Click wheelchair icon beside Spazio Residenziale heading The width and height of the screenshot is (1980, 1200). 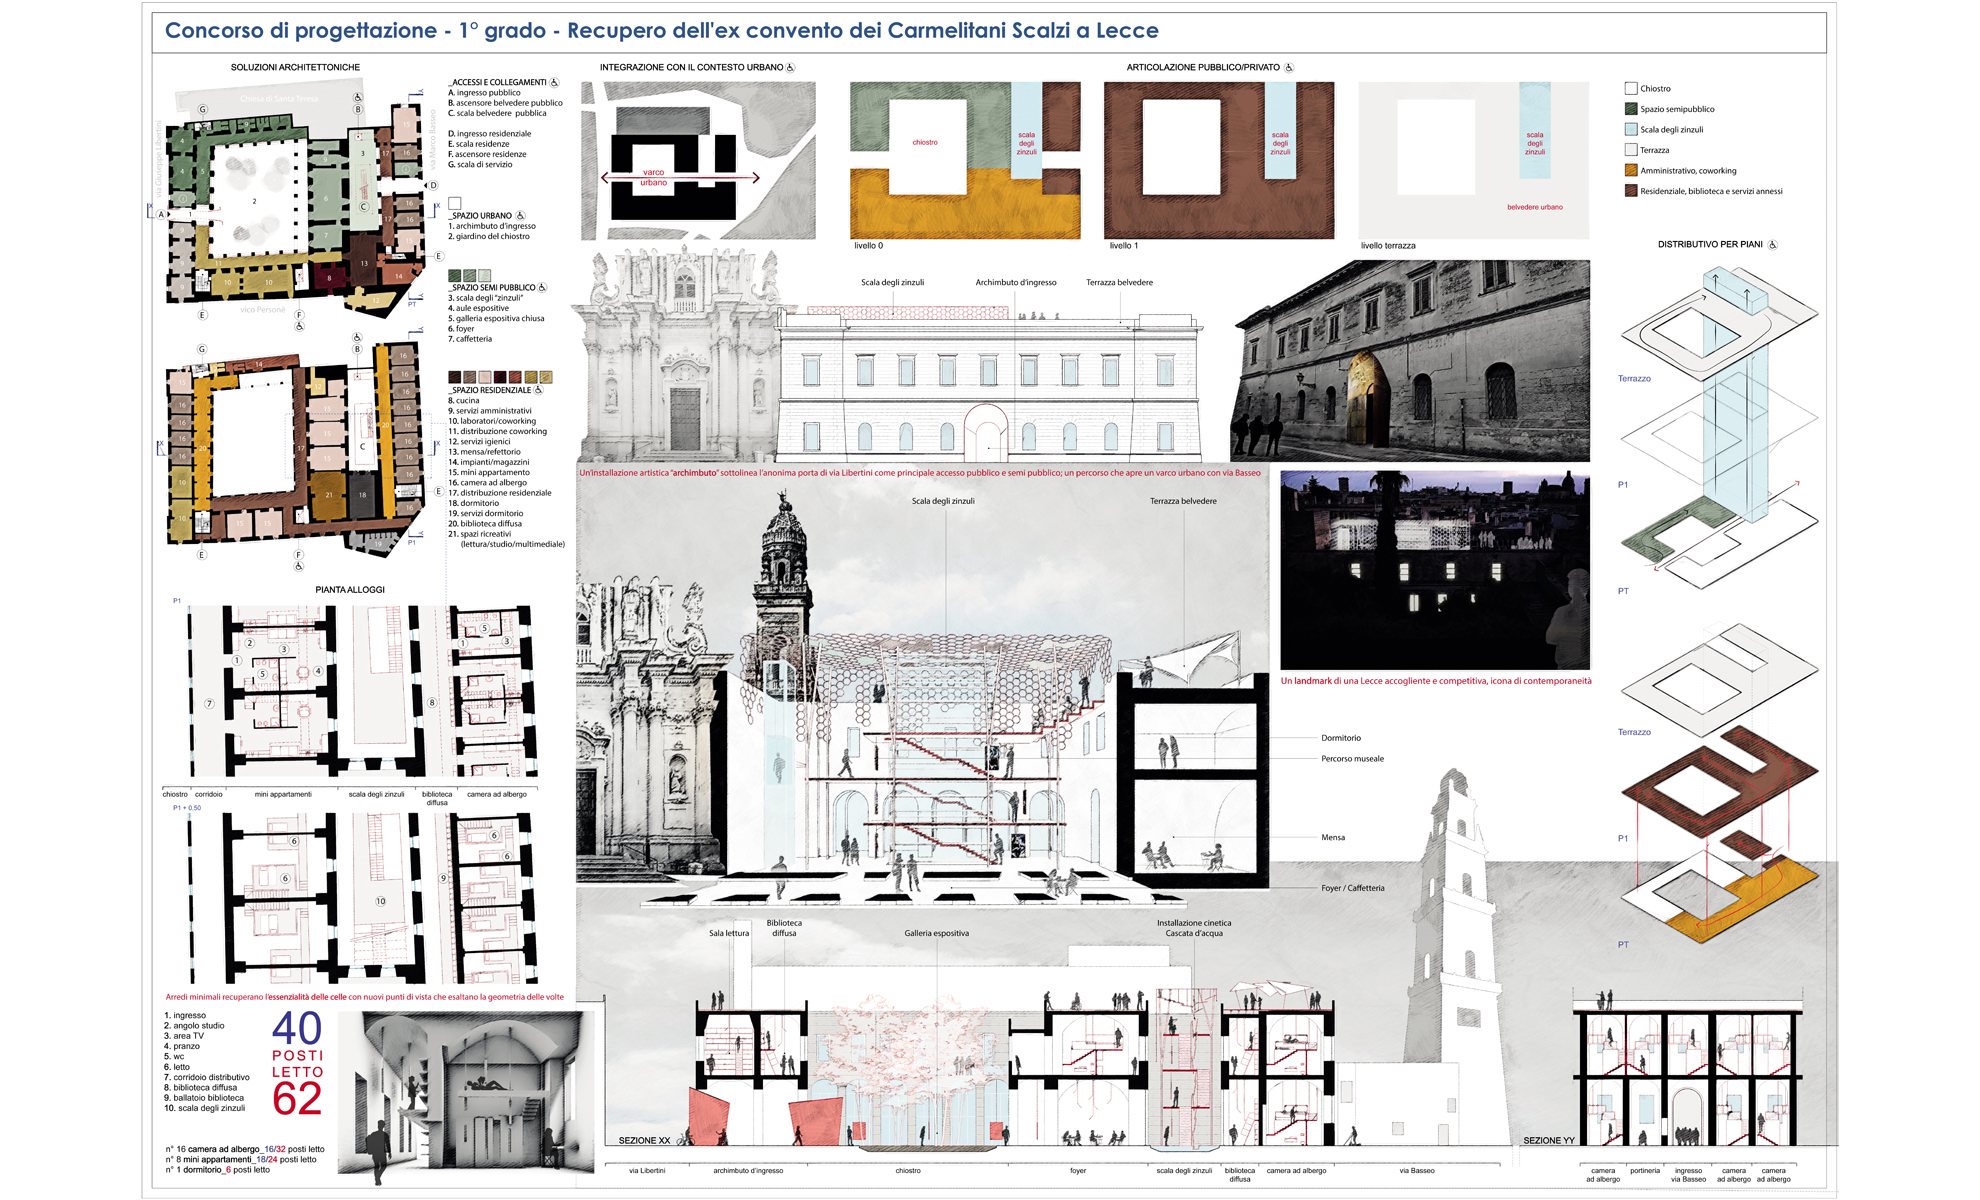coord(539,390)
